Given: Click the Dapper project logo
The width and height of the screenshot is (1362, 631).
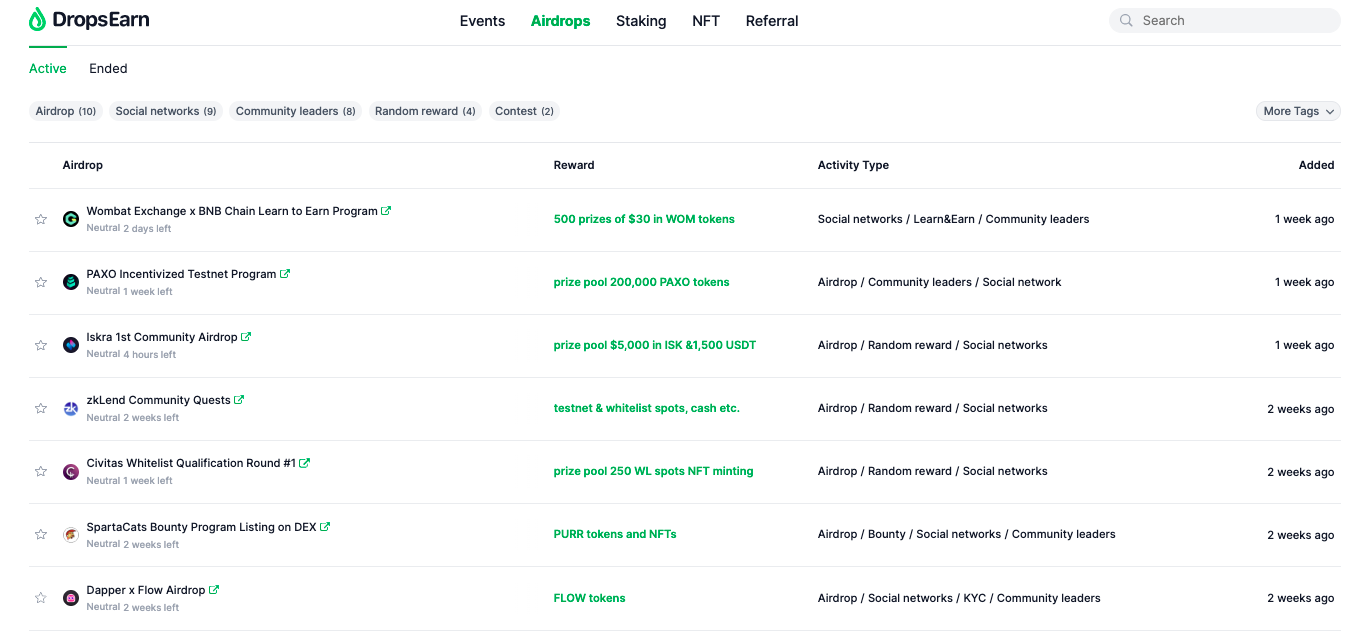Looking at the screenshot, I should click(x=71, y=598).
